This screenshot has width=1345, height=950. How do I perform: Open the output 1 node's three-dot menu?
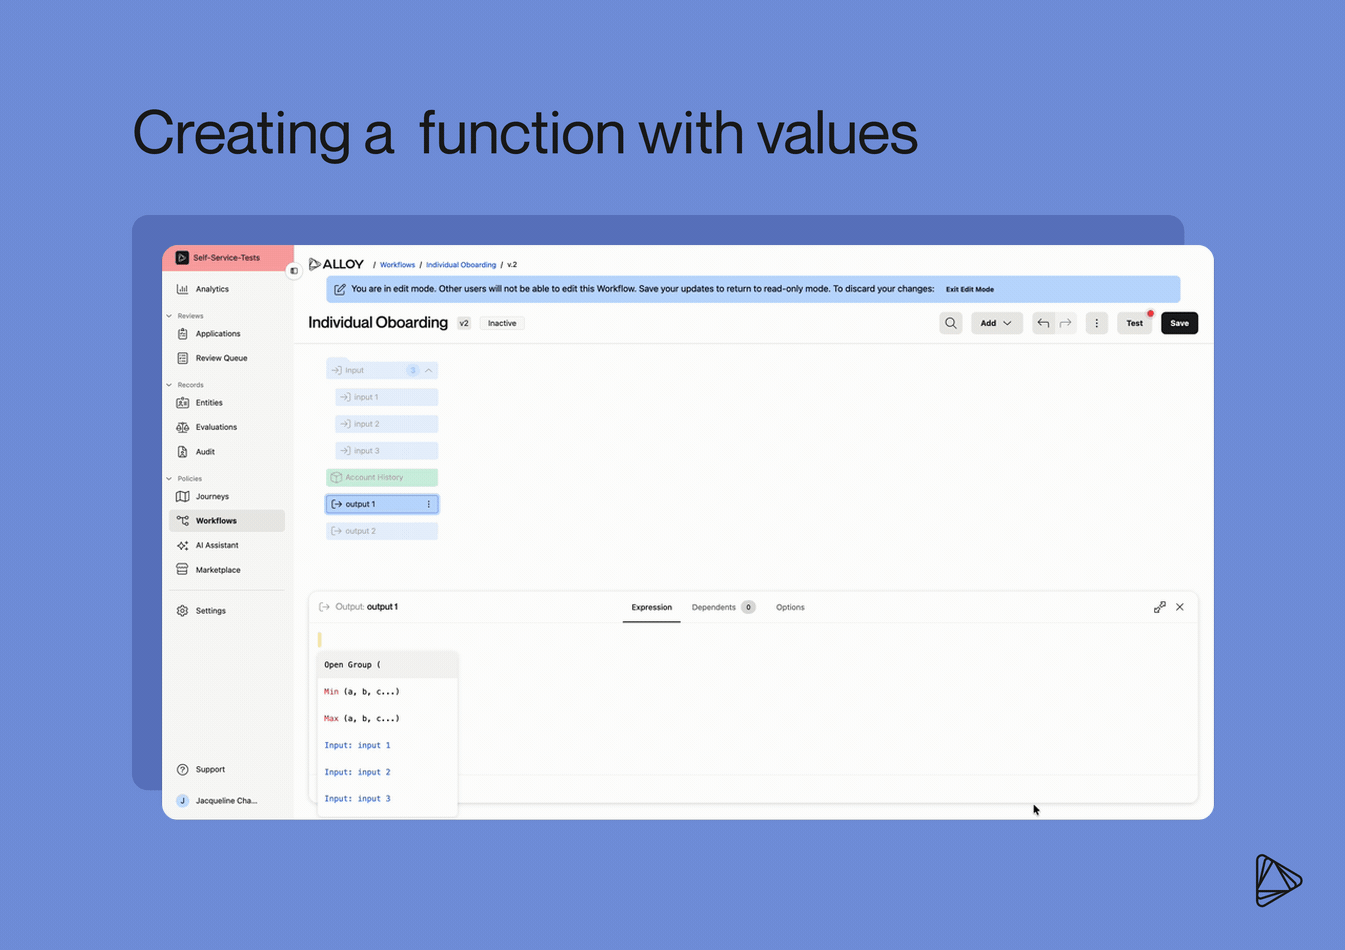(x=429, y=504)
